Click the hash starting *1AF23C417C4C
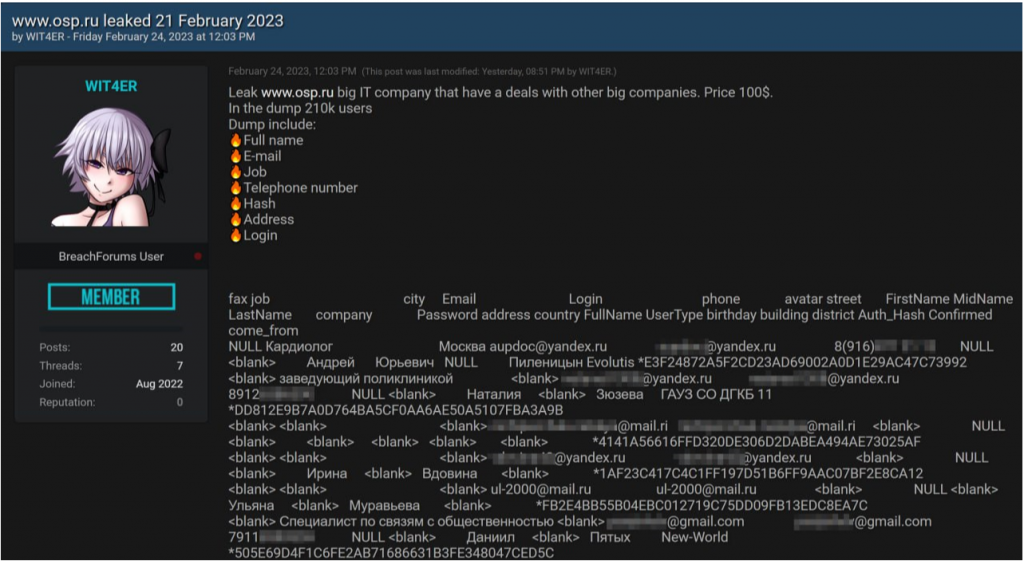 click(x=758, y=473)
